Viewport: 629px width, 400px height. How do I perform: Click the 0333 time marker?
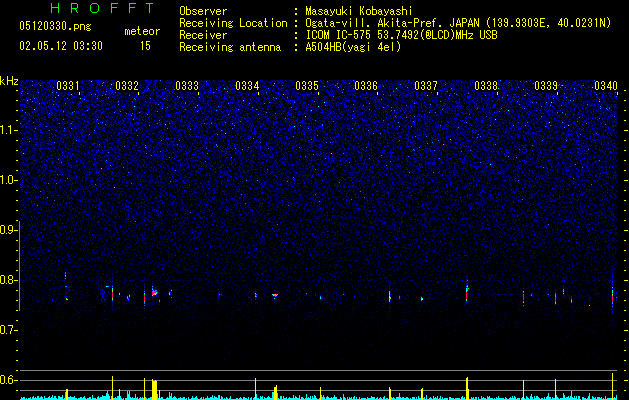[x=187, y=86]
